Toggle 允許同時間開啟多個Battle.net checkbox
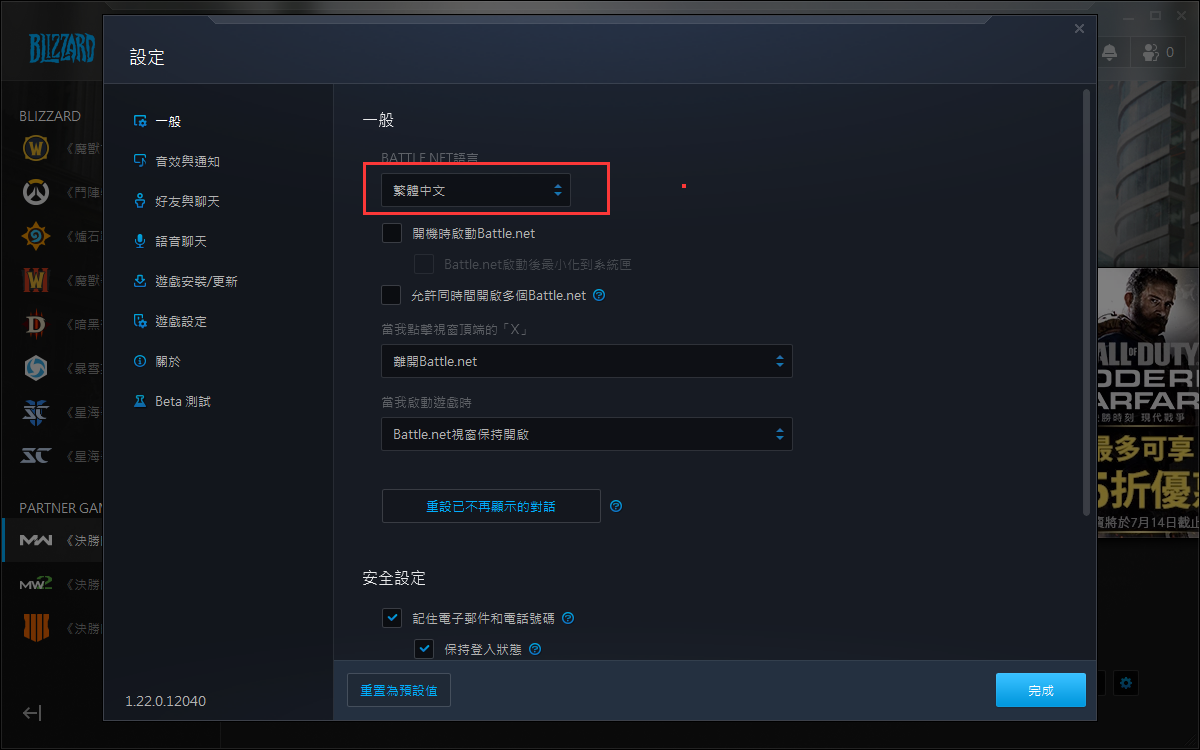Viewport: 1200px width, 750px height. pyautogui.click(x=392, y=295)
